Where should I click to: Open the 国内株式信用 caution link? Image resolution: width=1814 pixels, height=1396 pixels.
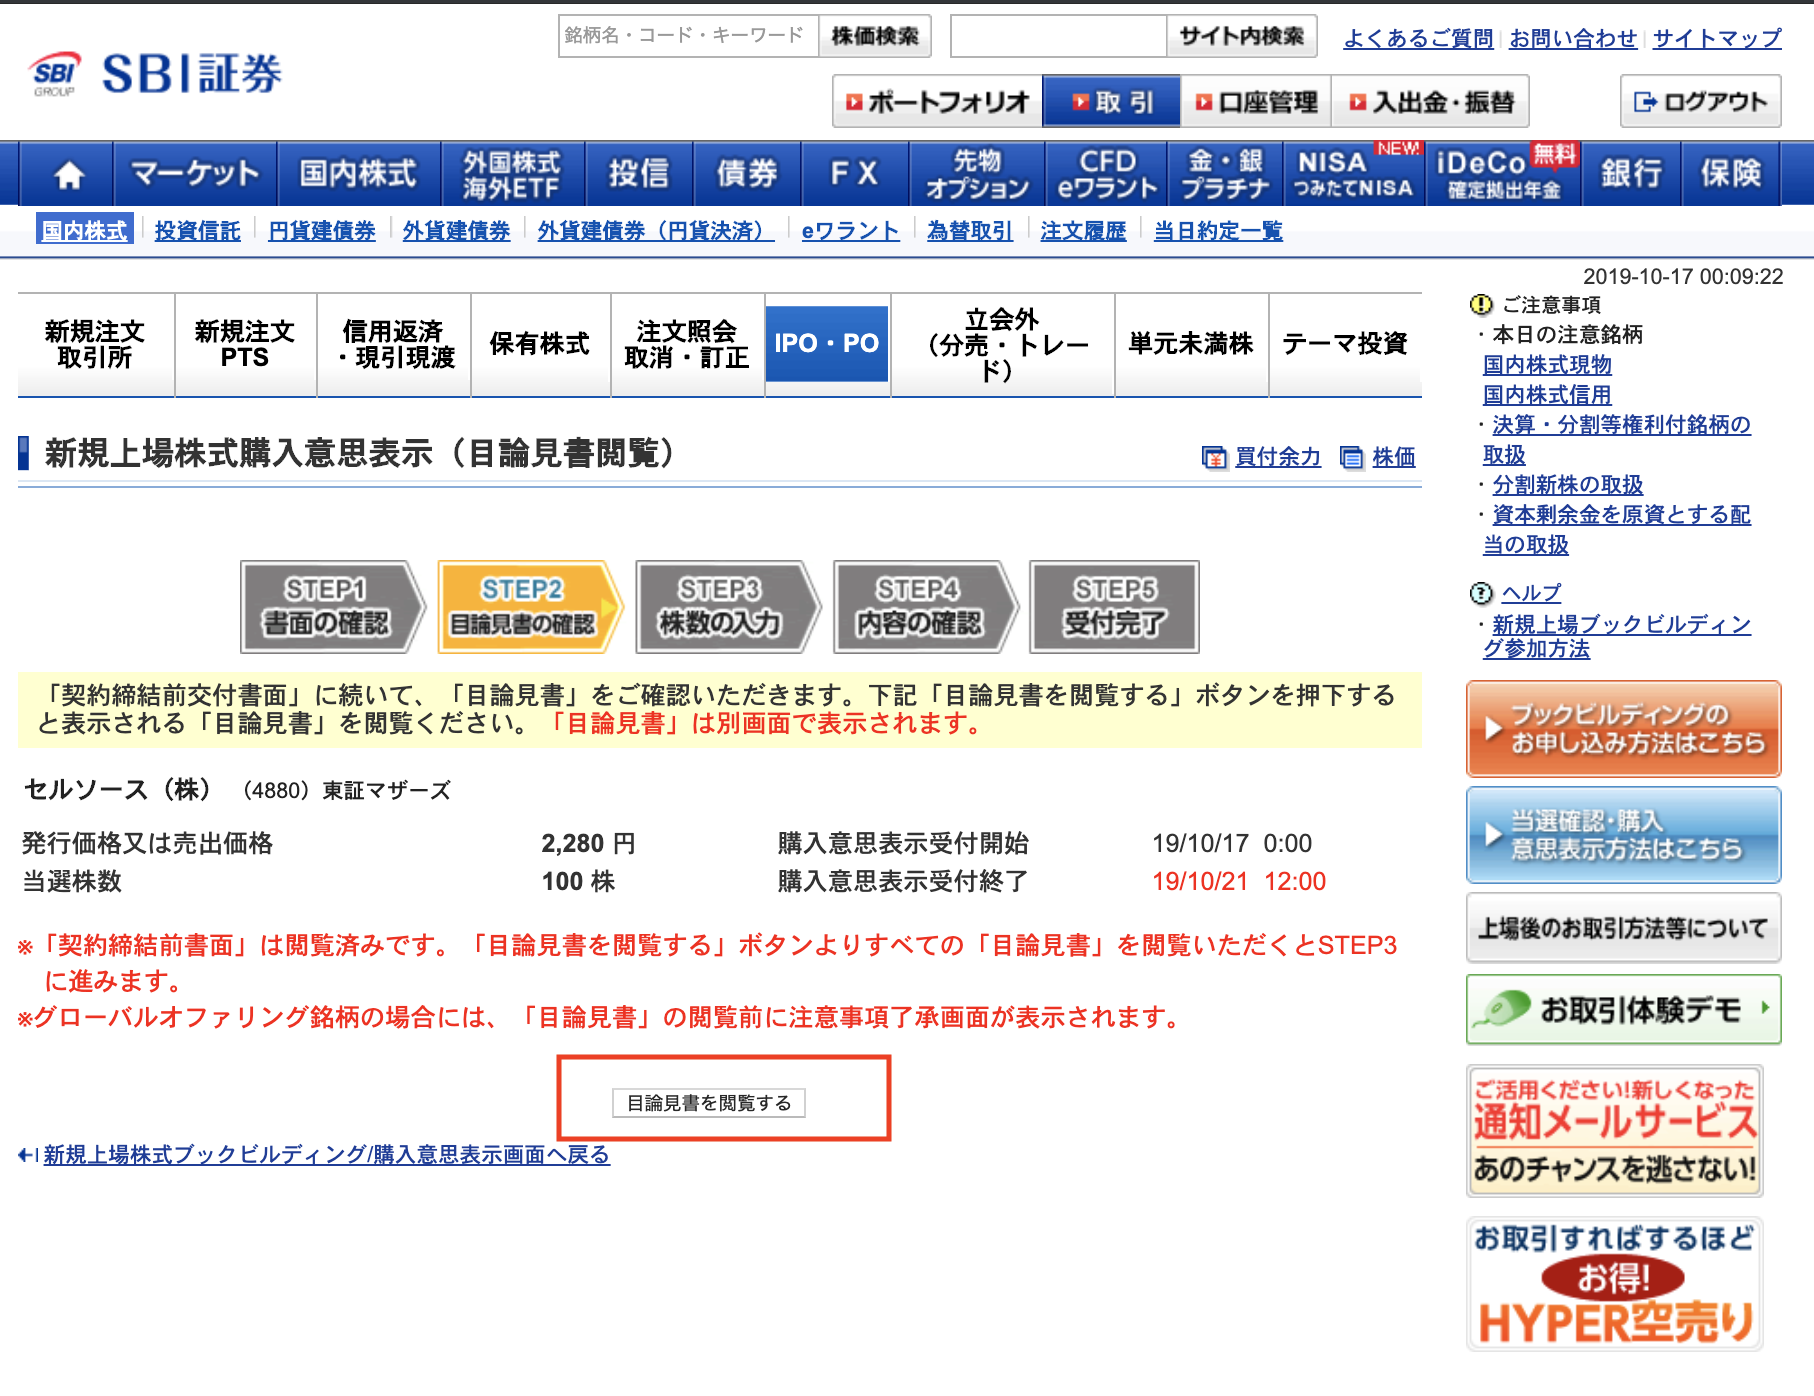(1547, 395)
